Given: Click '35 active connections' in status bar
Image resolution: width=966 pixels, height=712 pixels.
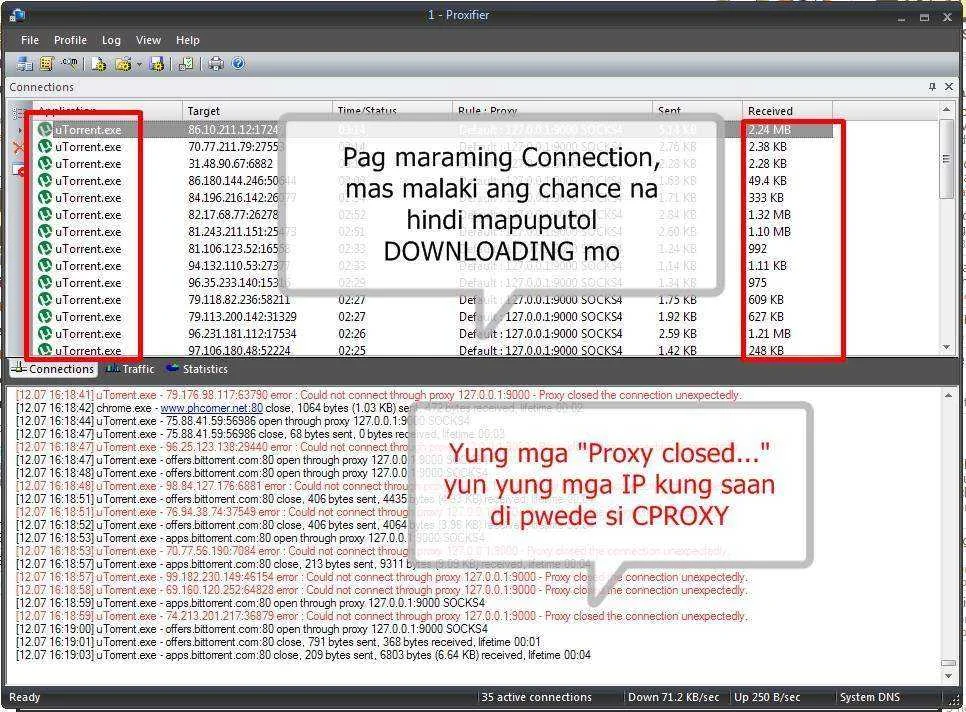Looking at the screenshot, I should coord(536,697).
